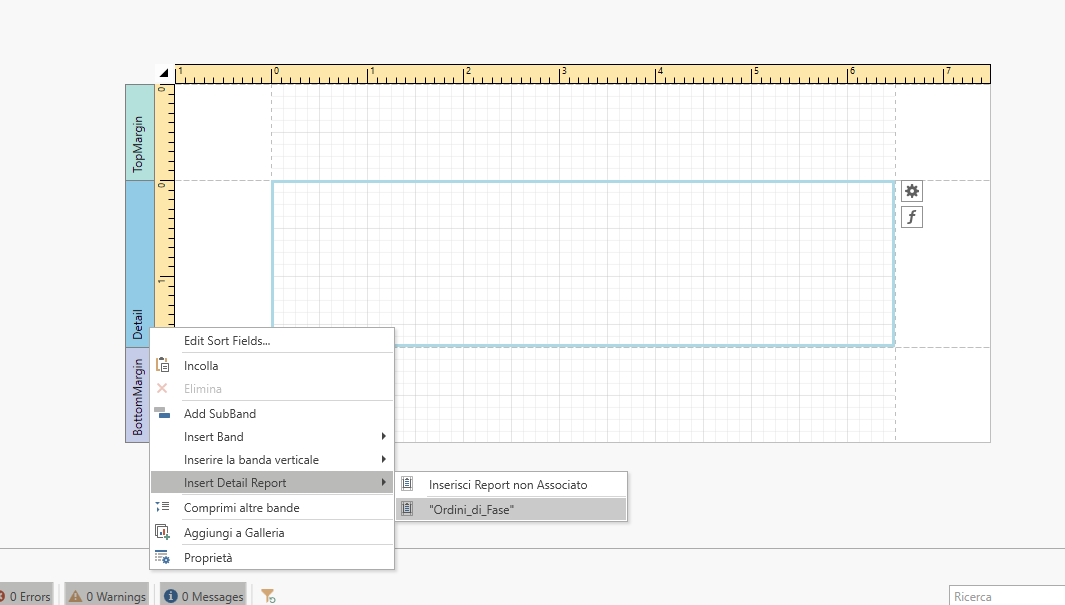1065x605 pixels.
Task: Open the band smart tag gear icon
Action: click(911, 191)
